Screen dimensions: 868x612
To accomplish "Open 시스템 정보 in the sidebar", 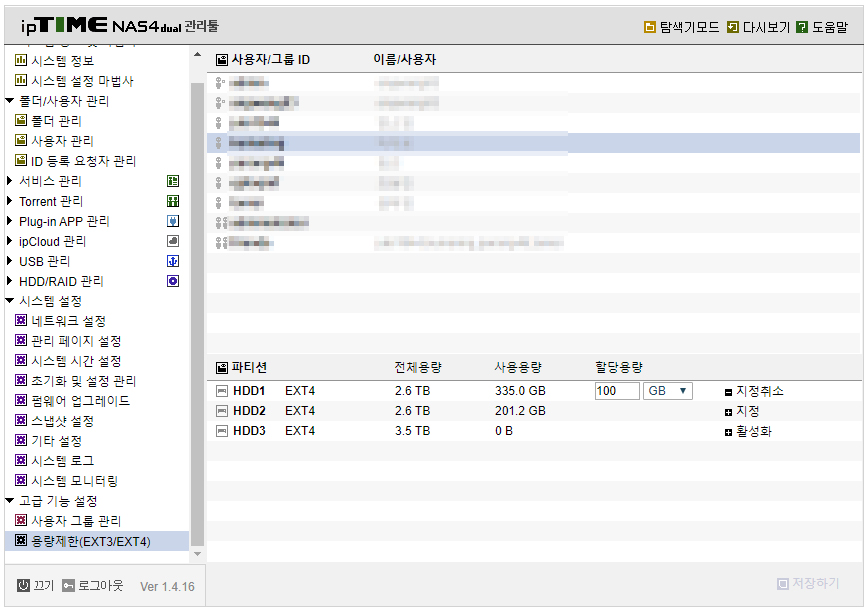I will [x=62, y=61].
